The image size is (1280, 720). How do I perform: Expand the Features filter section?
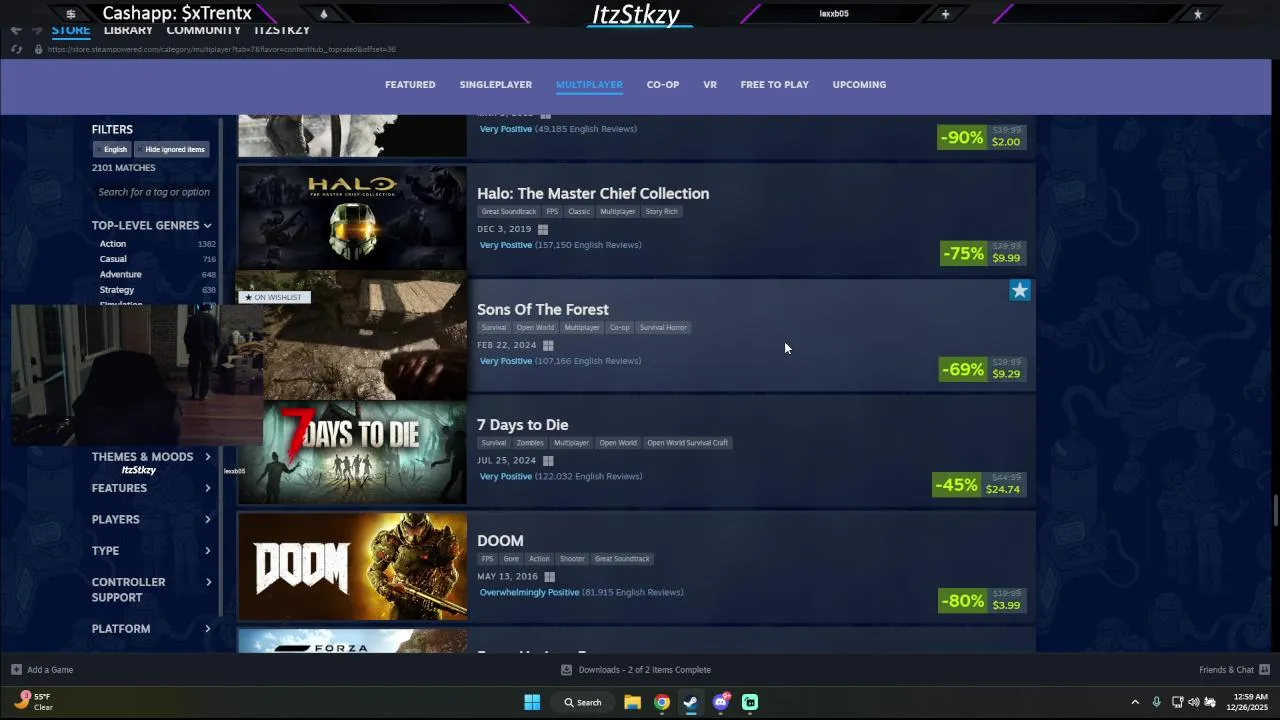coord(152,488)
